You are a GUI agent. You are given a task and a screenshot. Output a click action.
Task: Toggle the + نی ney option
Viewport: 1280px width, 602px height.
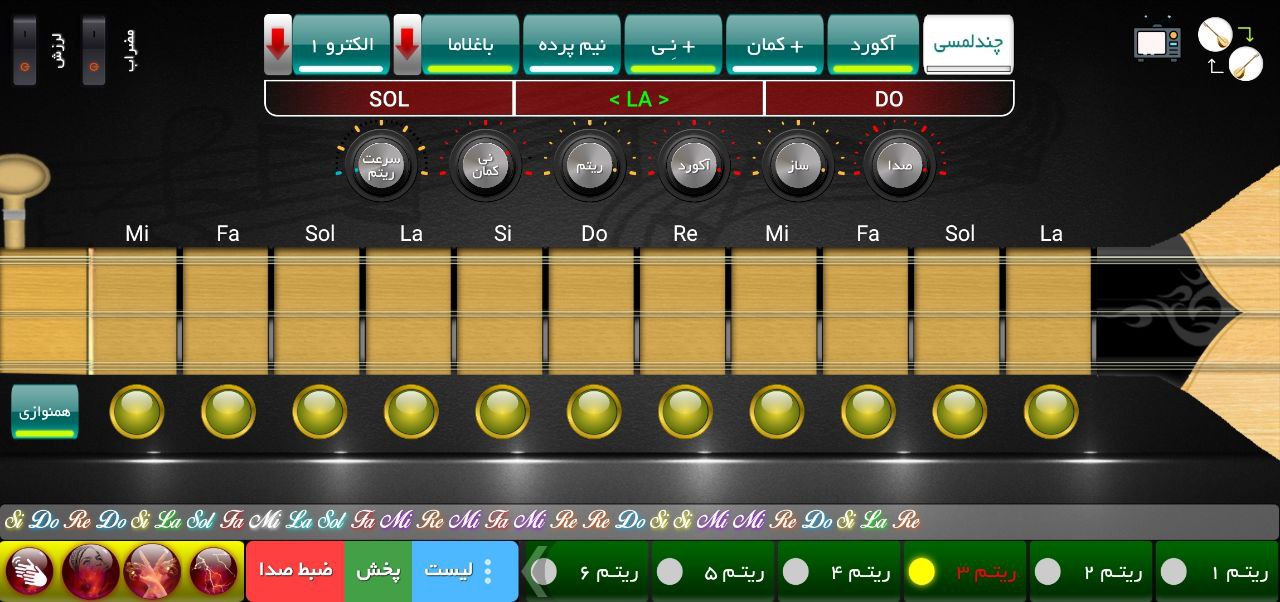pos(673,45)
